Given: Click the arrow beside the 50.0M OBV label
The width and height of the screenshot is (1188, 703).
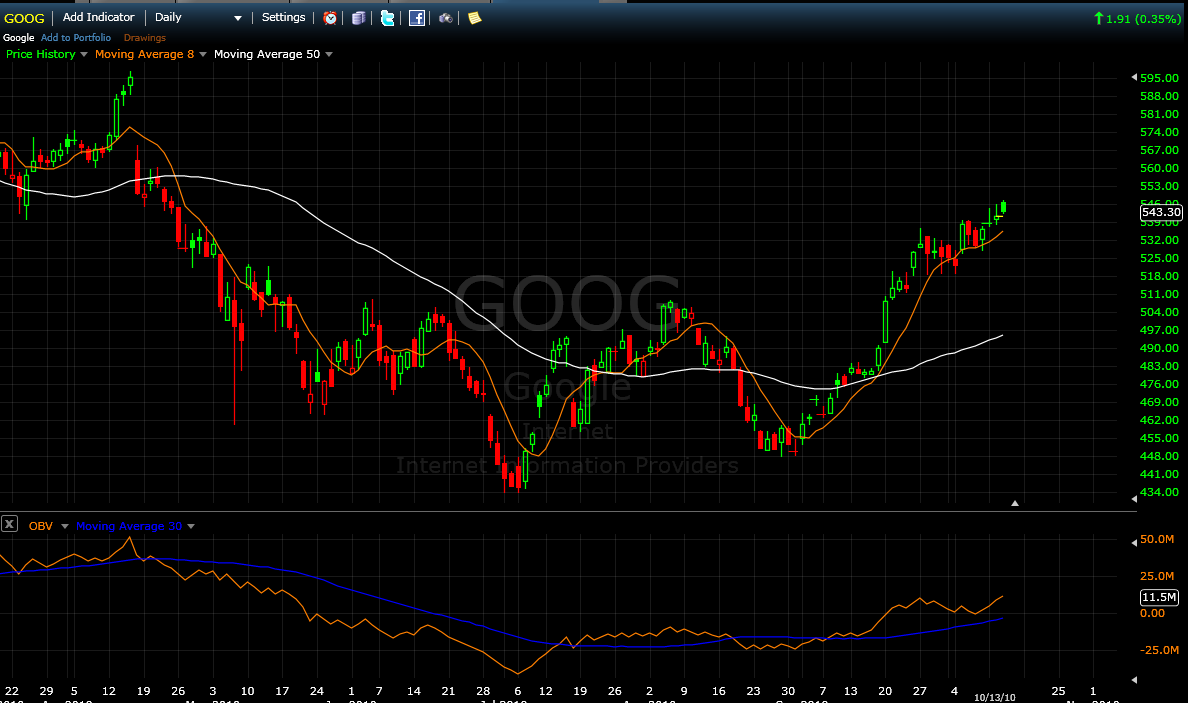Looking at the screenshot, I should pyautogui.click(x=1134, y=542).
